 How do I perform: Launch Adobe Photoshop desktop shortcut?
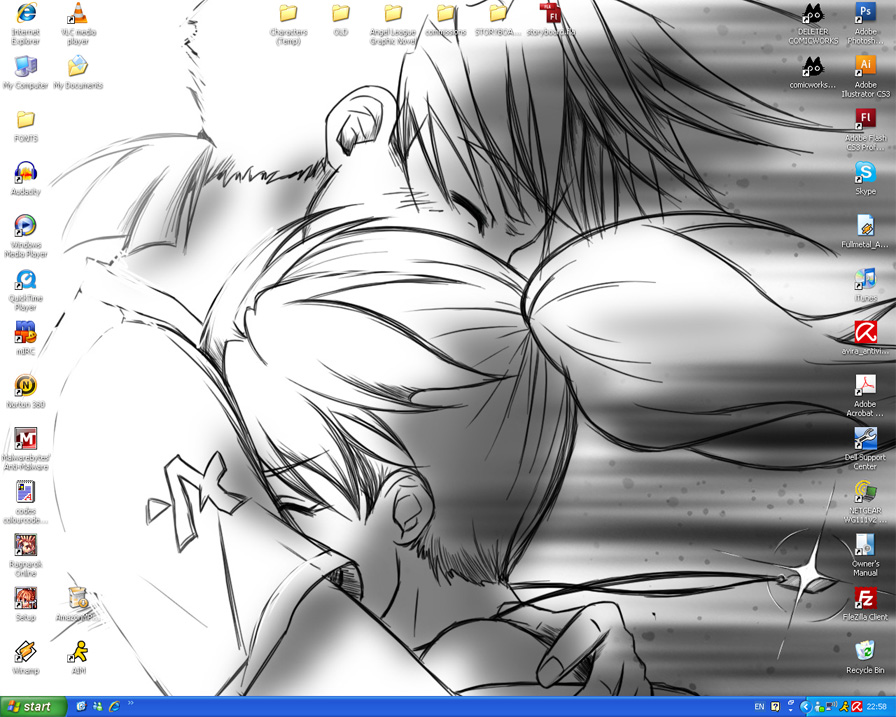click(866, 24)
